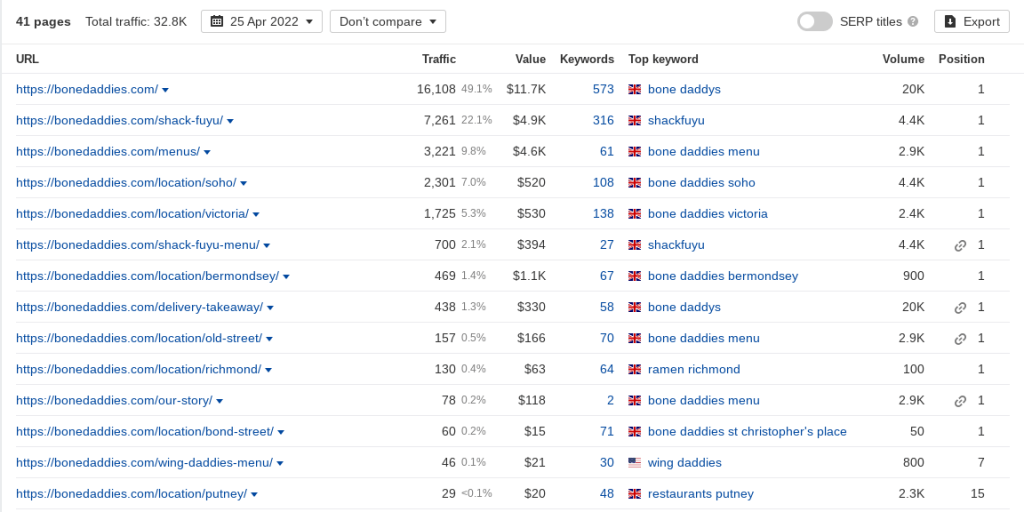The image size is (1024, 512).
Task: Expand dropdown arrow for bonedaddies.com homepage URL
Action: click(x=165, y=90)
